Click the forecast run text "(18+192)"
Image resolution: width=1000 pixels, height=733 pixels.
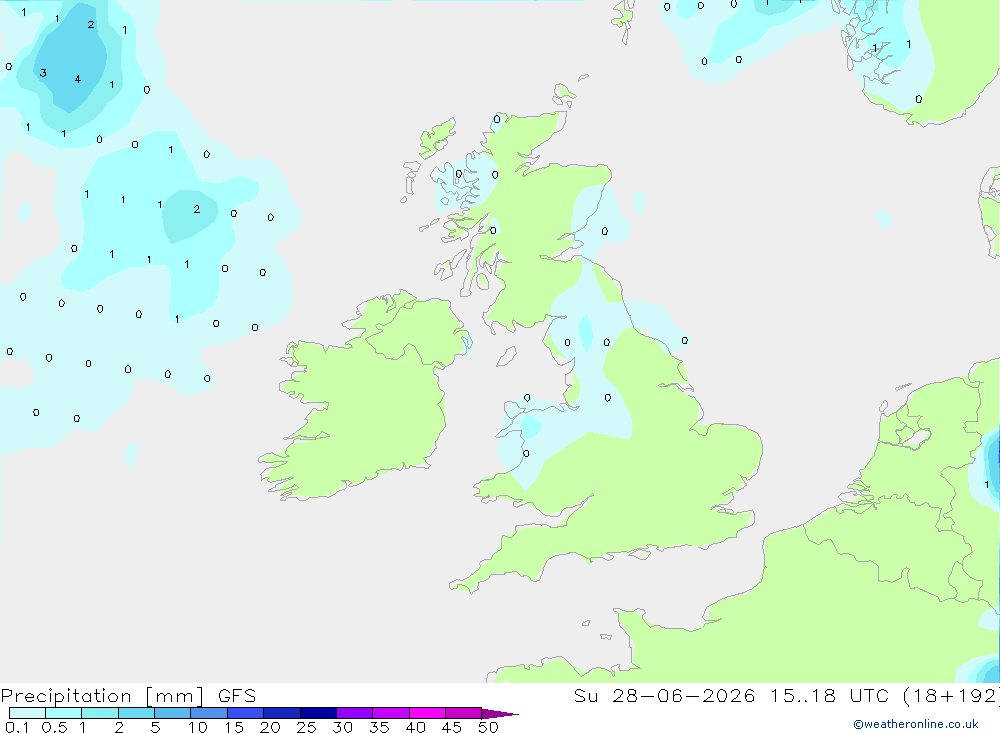click(x=951, y=696)
